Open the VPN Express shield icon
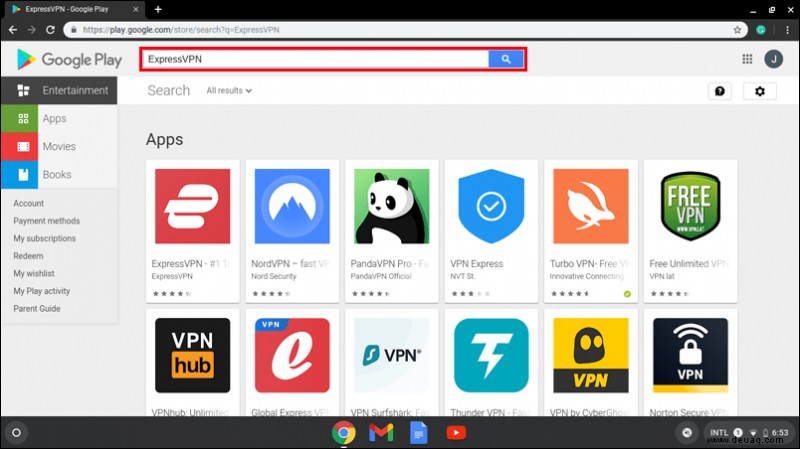Viewport: 800px width, 449px height. point(491,206)
